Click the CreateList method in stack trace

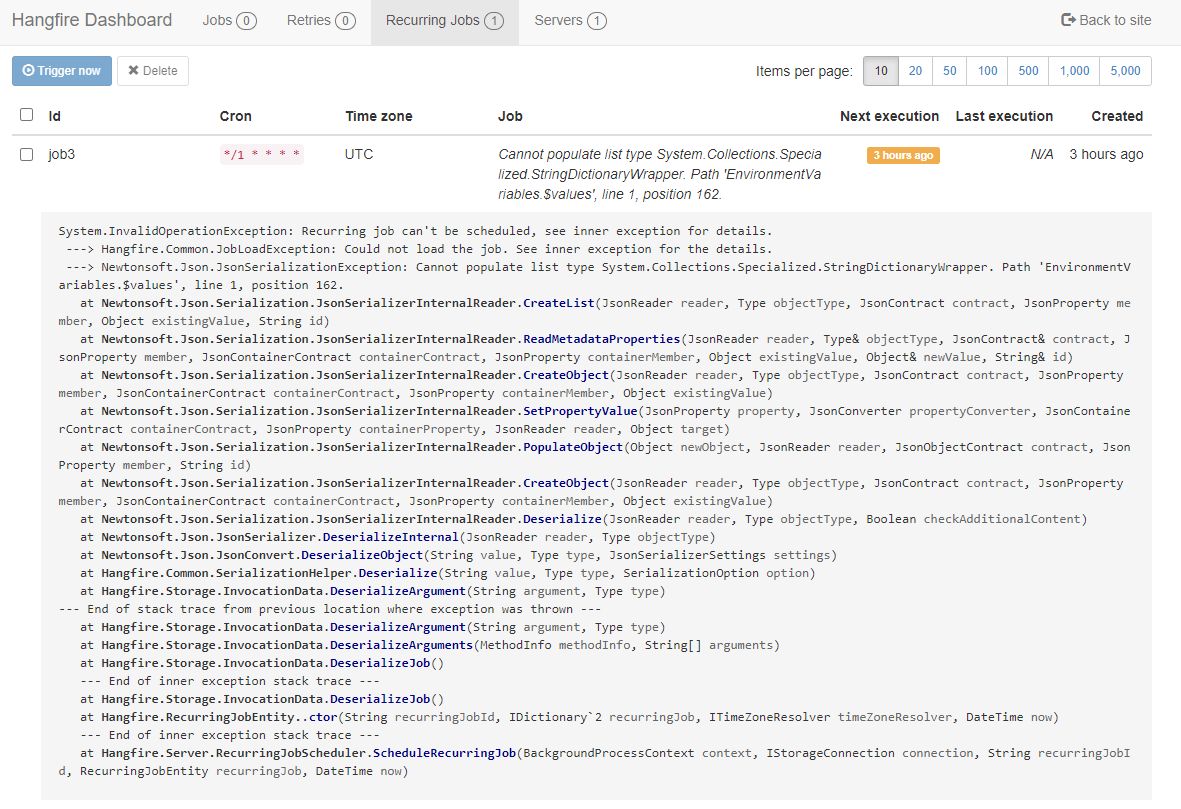coord(559,303)
